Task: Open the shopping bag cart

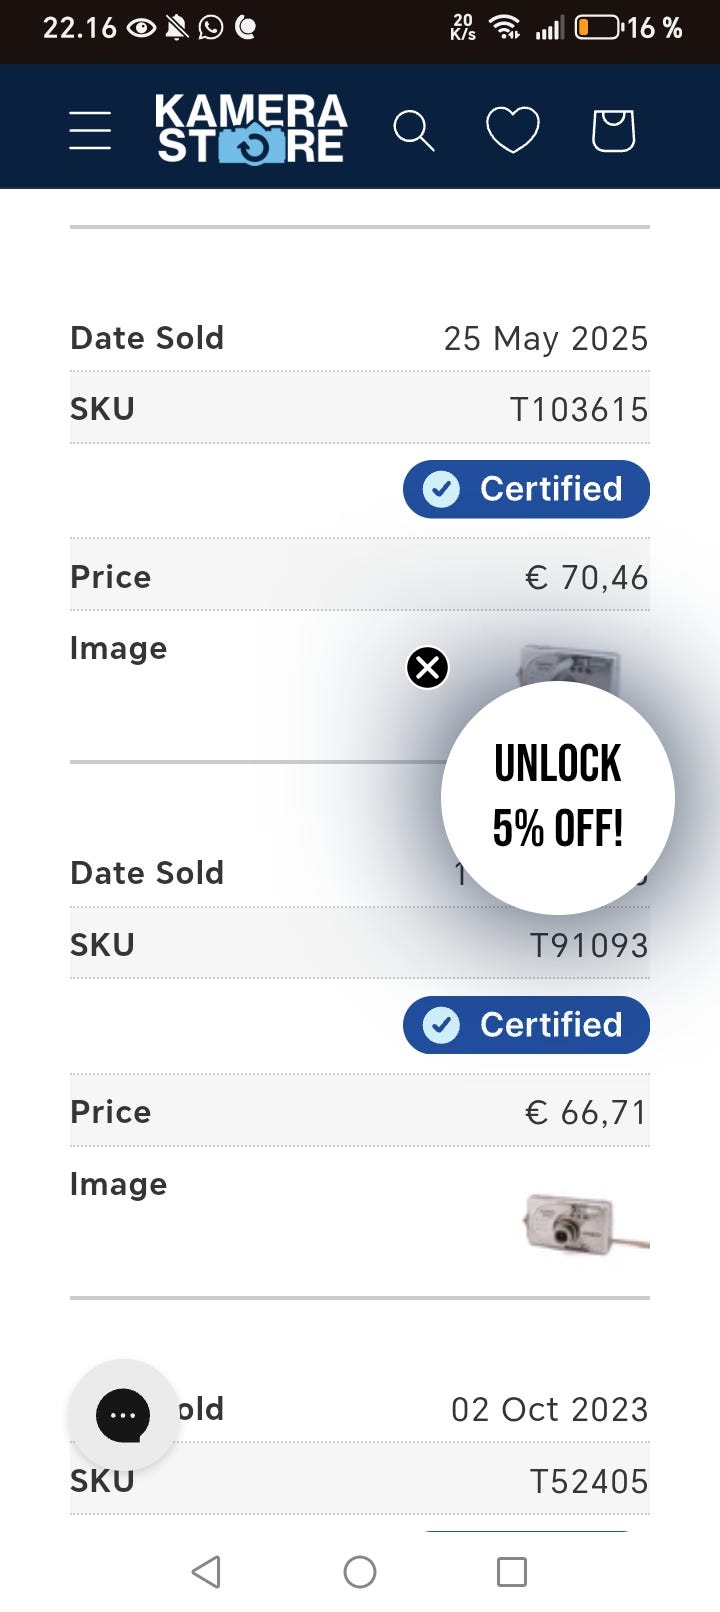Action: click(613, 130)
